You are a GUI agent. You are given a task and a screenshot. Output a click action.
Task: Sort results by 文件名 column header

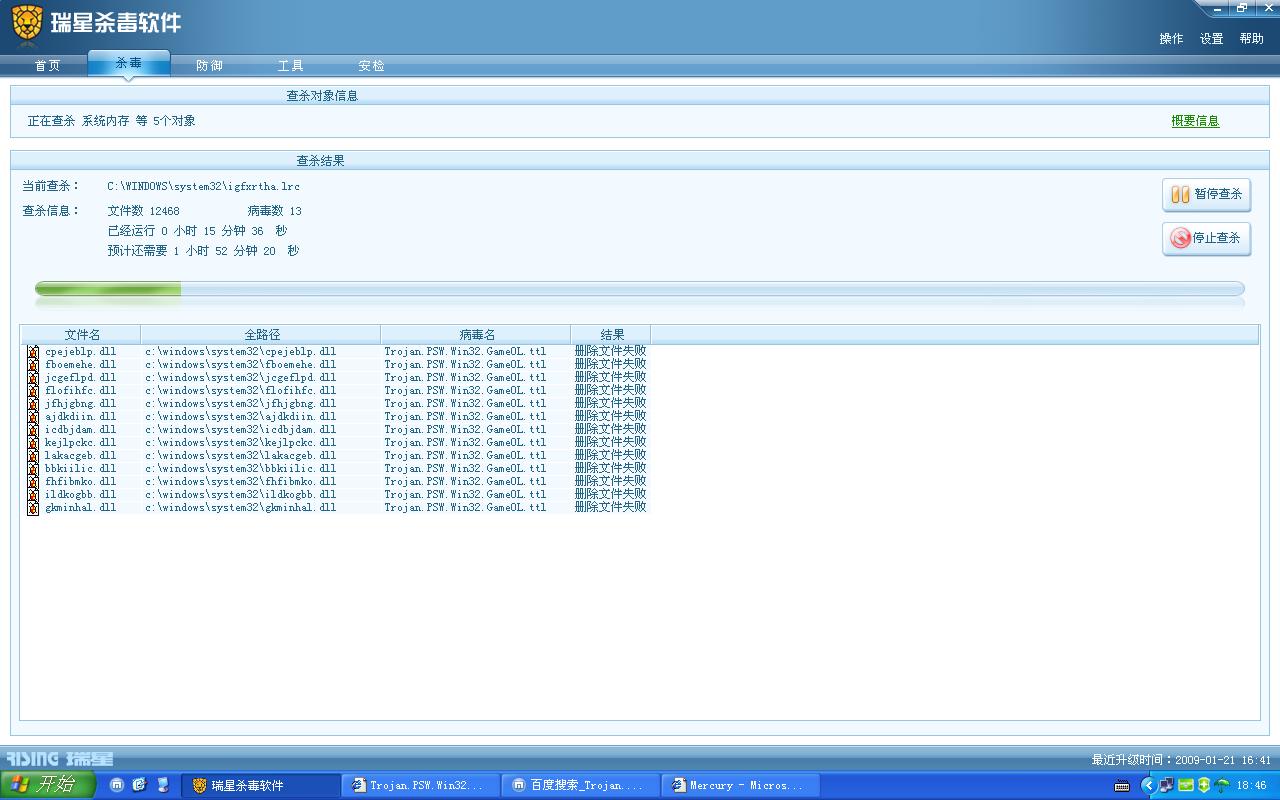82,335
